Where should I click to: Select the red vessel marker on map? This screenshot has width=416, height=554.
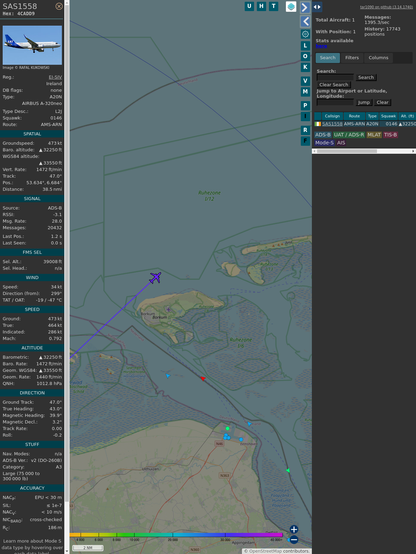click(x=203, y=379)
